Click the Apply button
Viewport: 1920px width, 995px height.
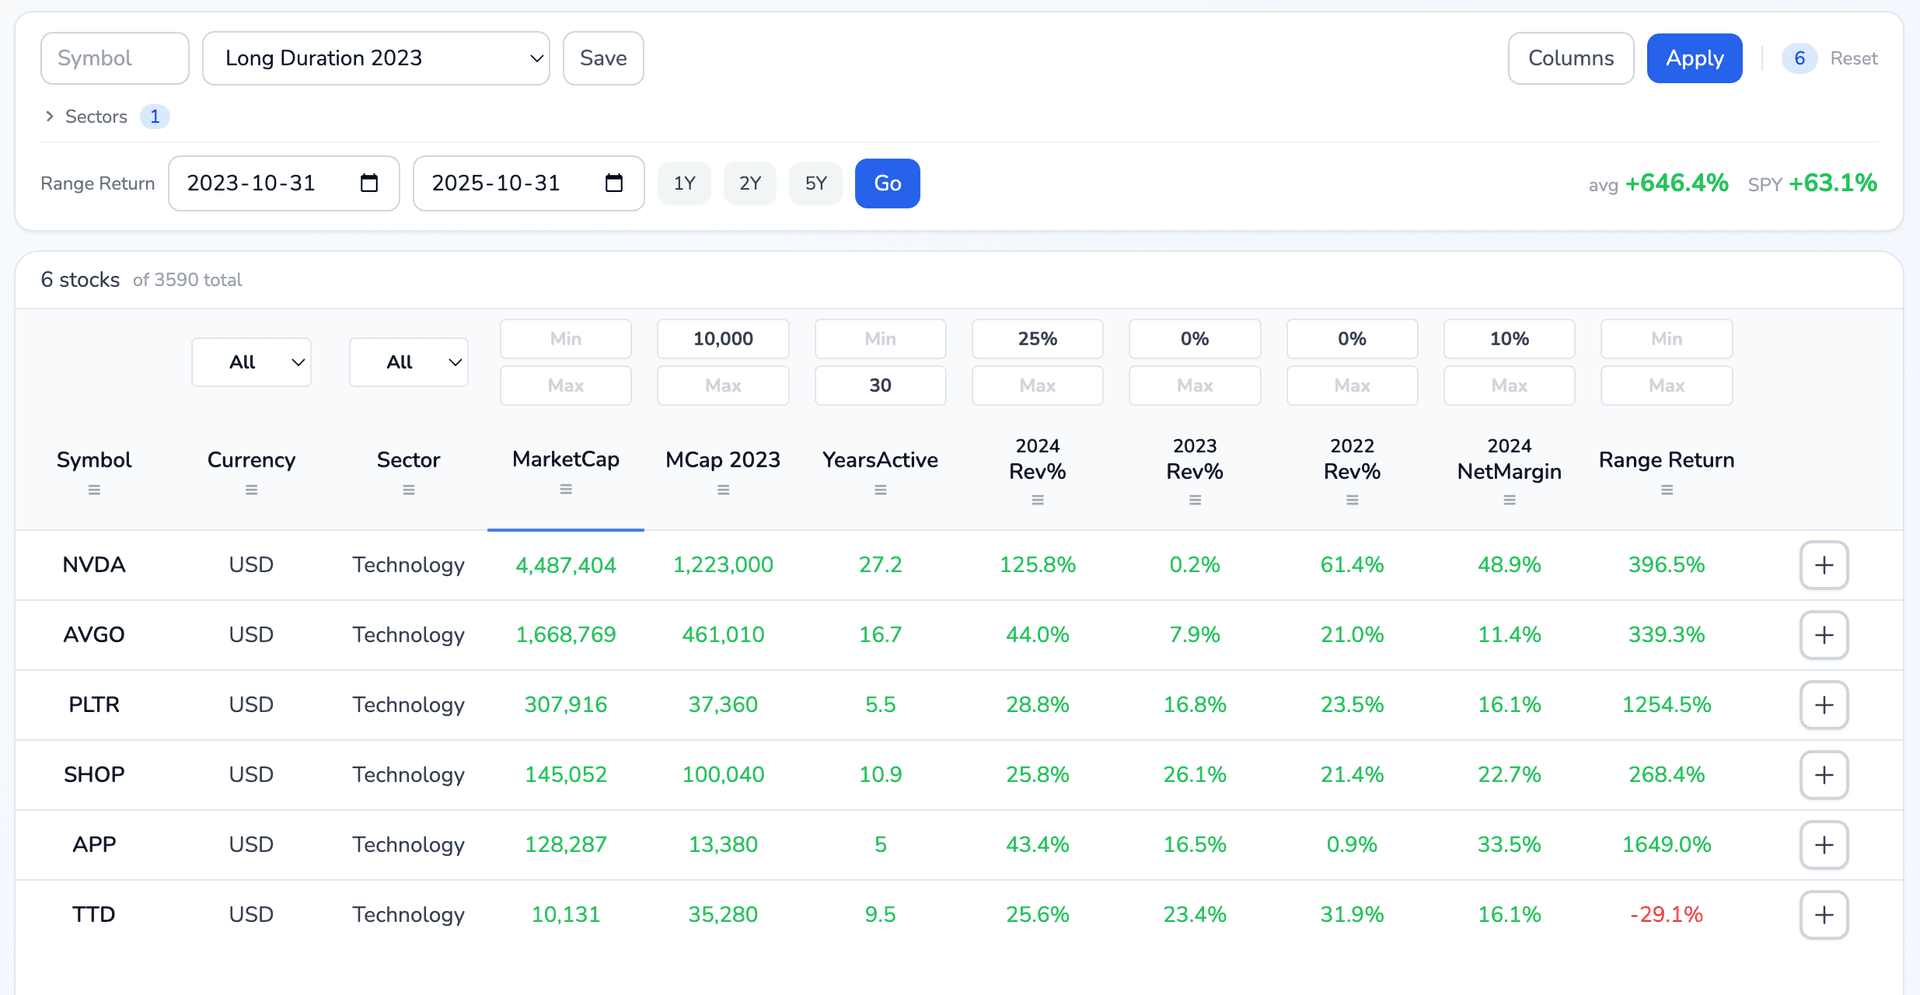coord(1694,58)
